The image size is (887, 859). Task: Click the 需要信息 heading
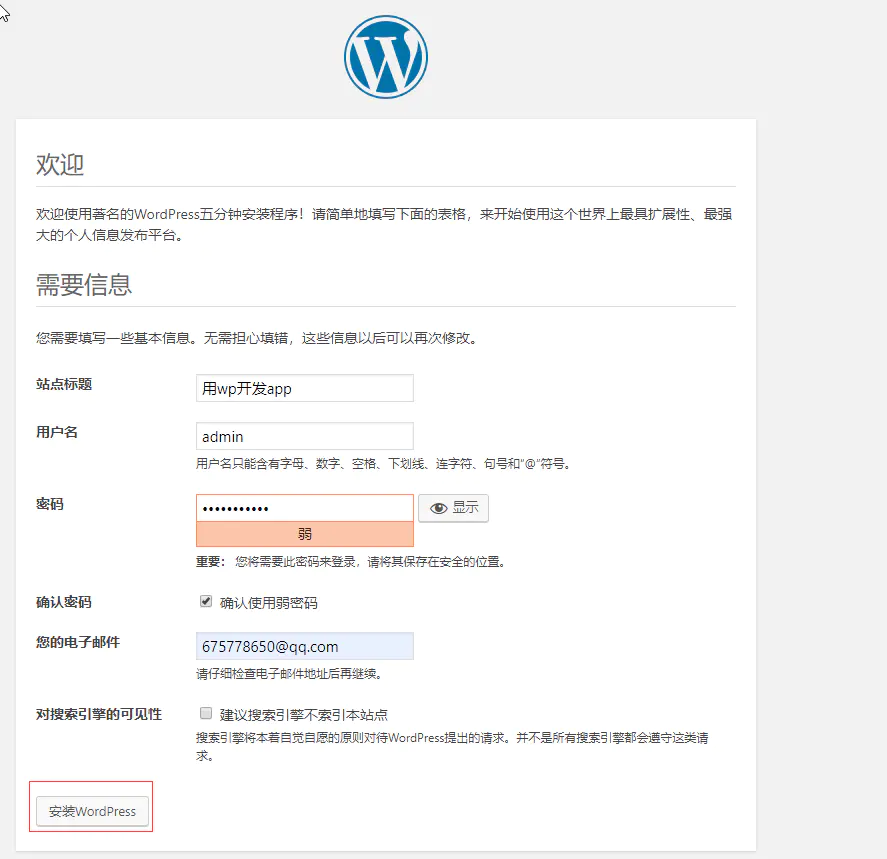84,284
